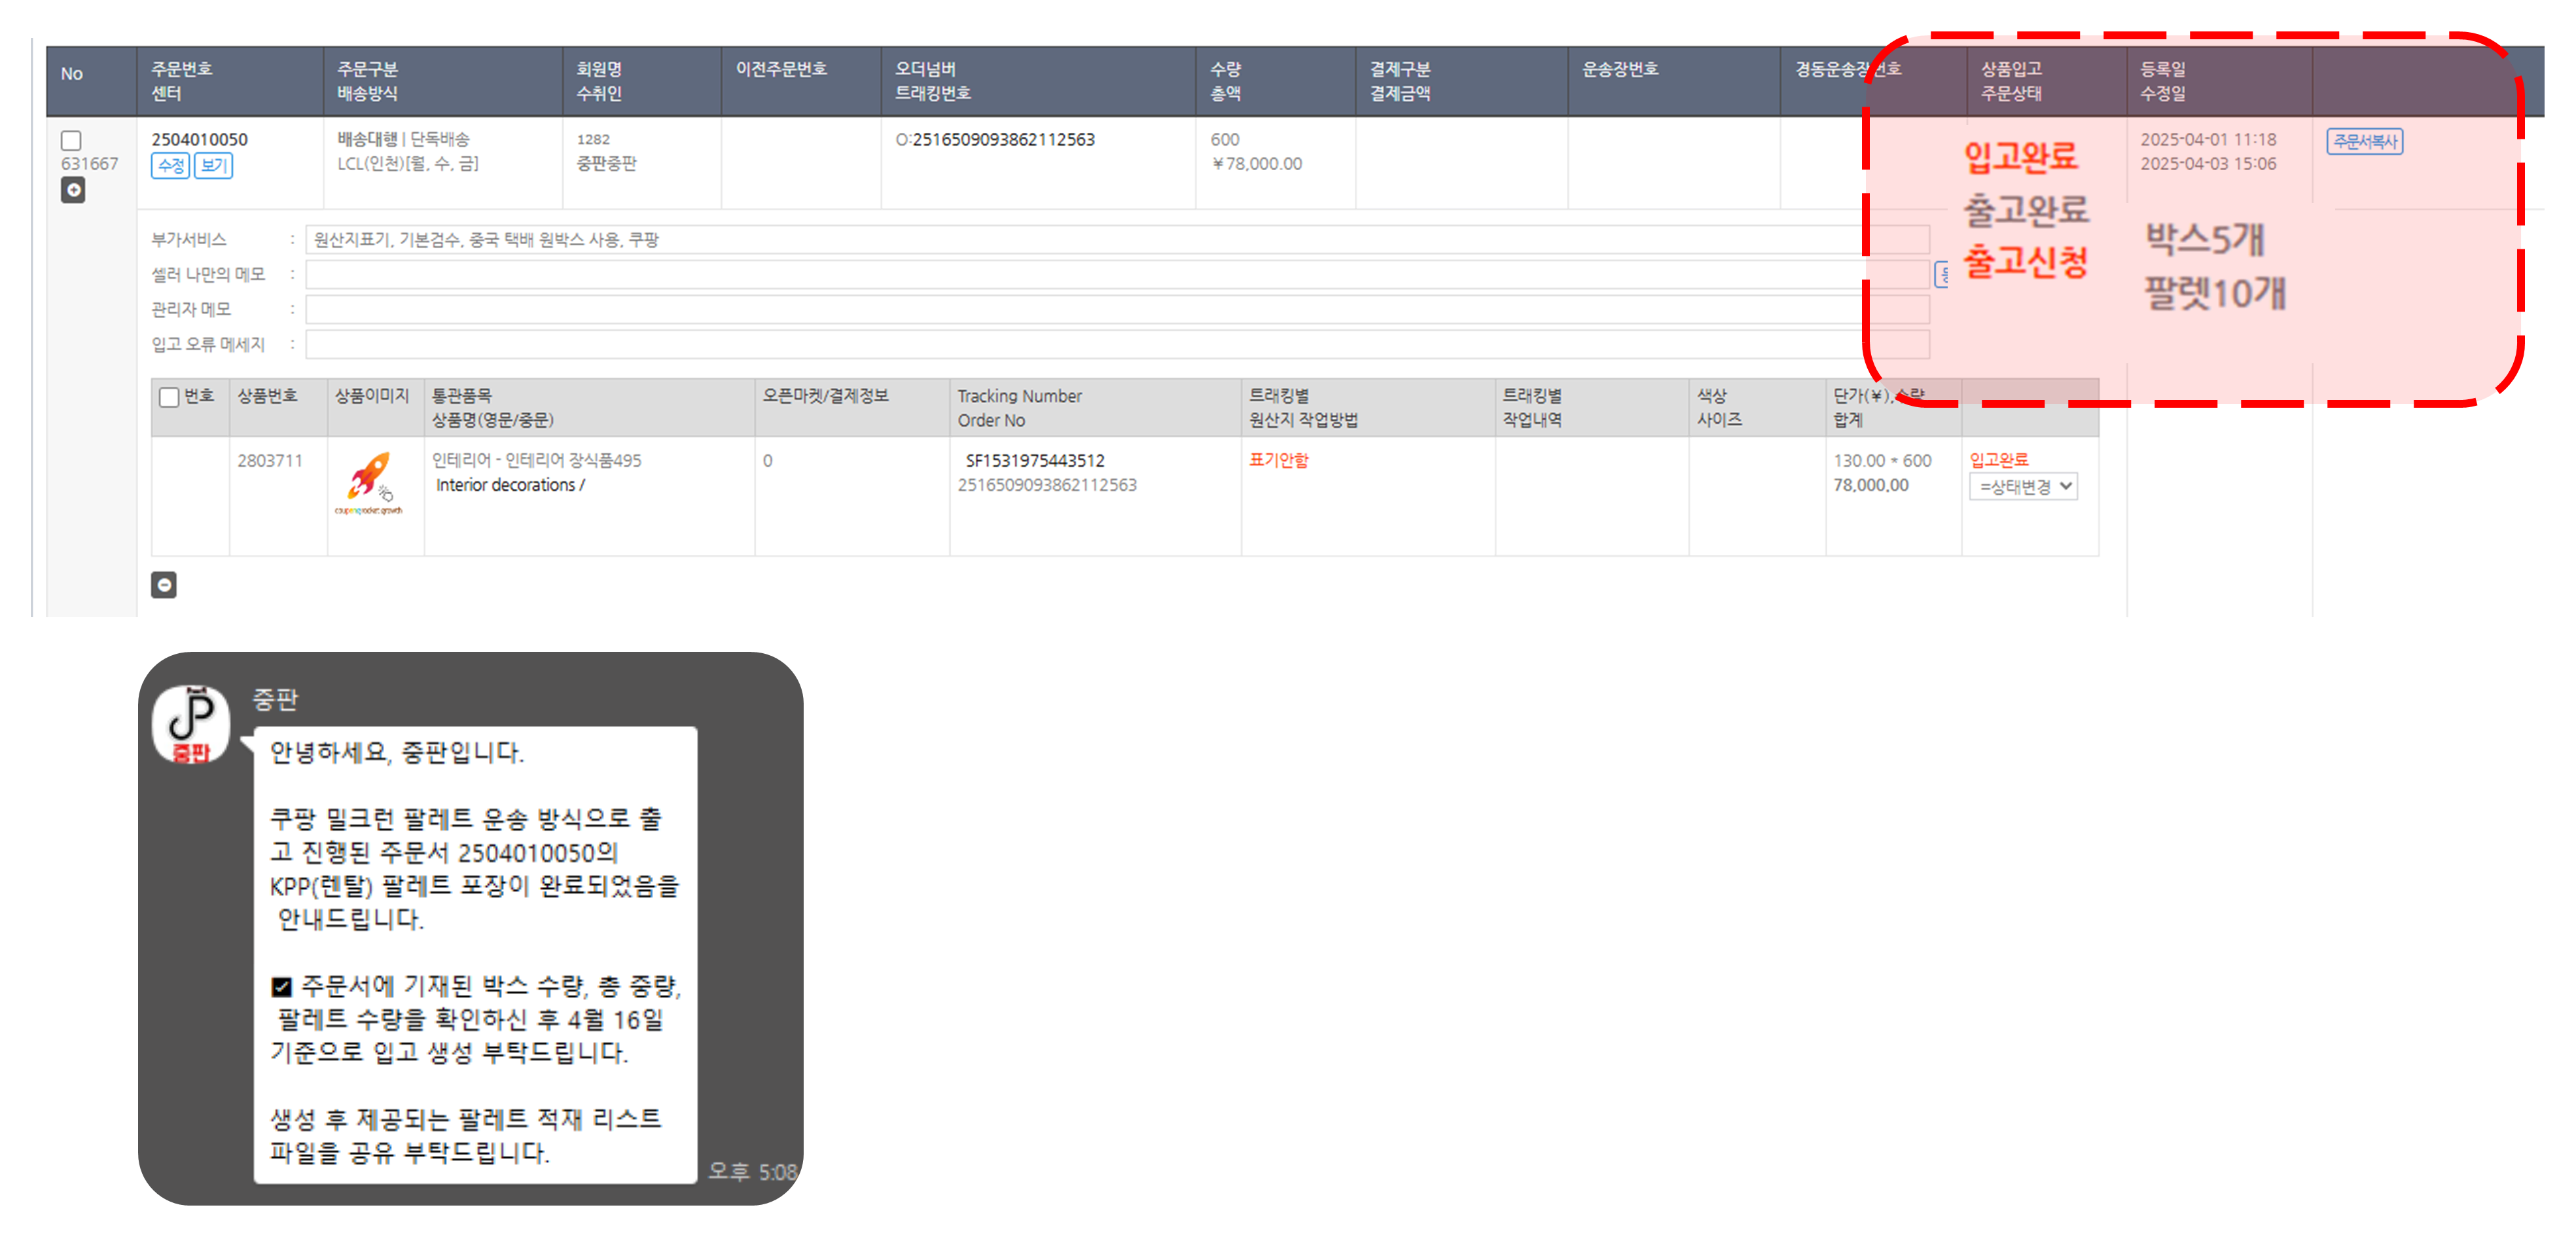Click the 보기 button for order 2504010050
This screenshot has height=1237, width=2576.
pyautogui.click(x=213, y=166)
